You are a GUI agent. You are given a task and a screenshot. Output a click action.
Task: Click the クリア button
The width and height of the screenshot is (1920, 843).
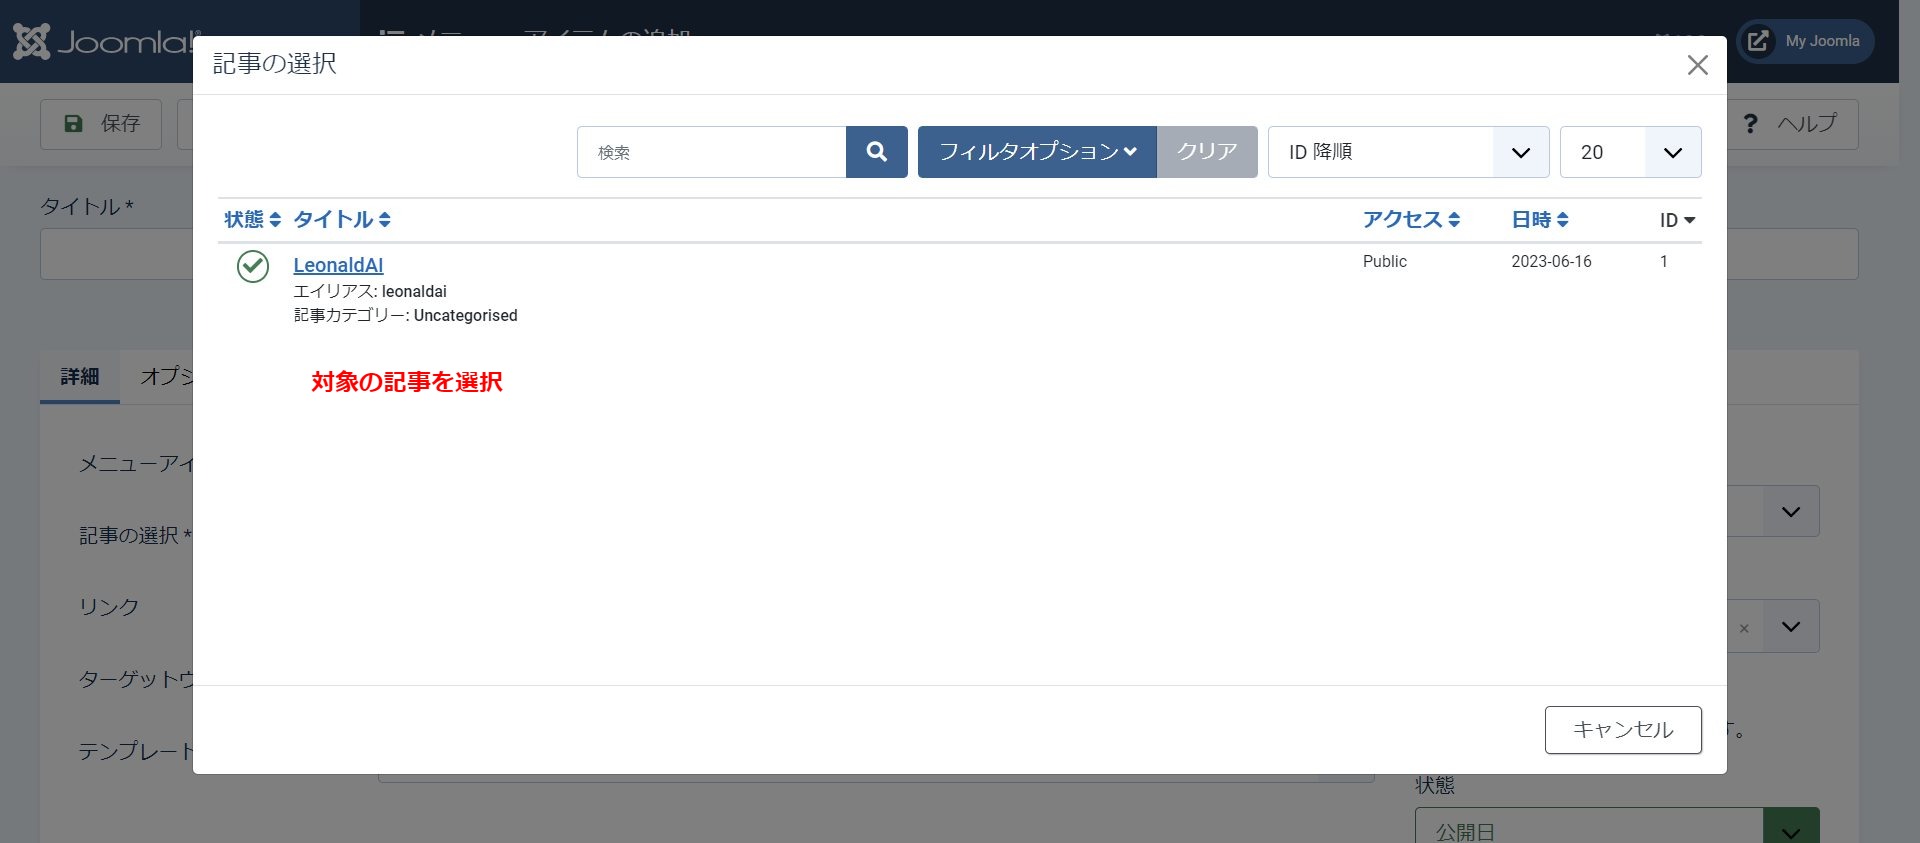(x=1207, y=152)
